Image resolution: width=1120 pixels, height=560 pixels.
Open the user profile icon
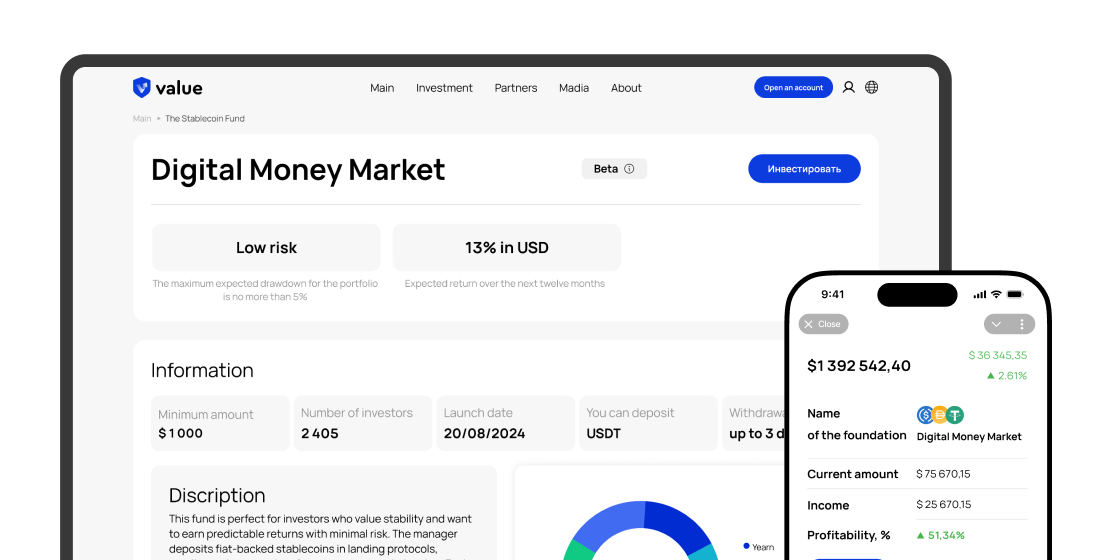[x=849, y=87]
